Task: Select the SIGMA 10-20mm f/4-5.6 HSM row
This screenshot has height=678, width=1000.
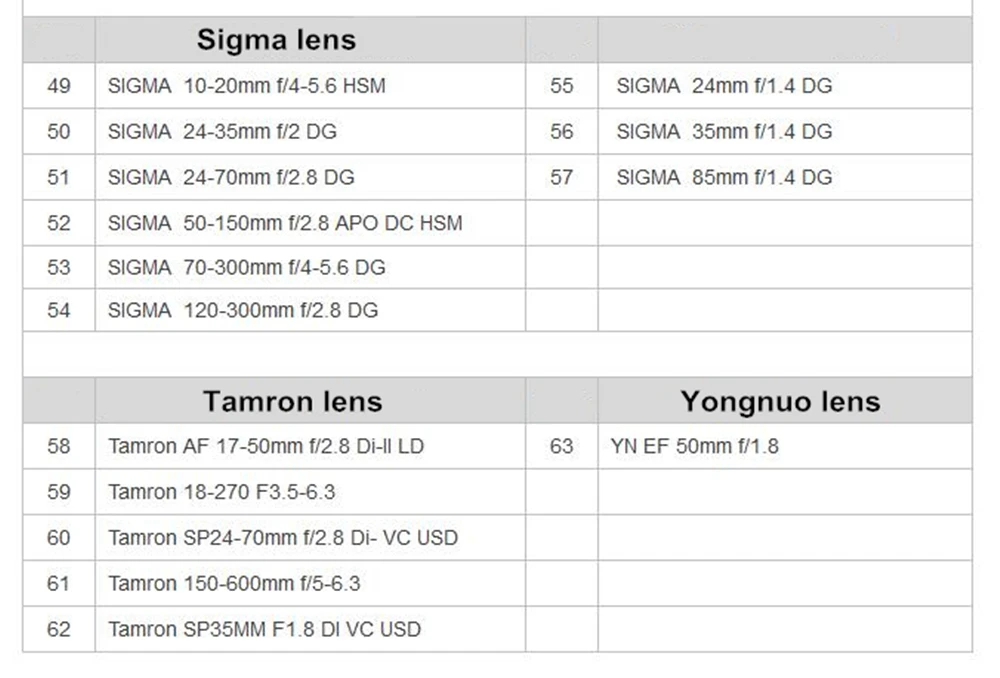Action: pyautogui.click(x=246, y=85)
